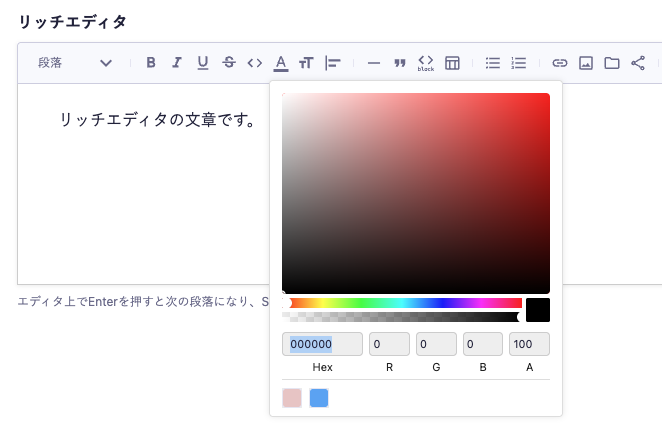Select the pink preset color swatch
The image size is (662, 445).
coord(292,398)
